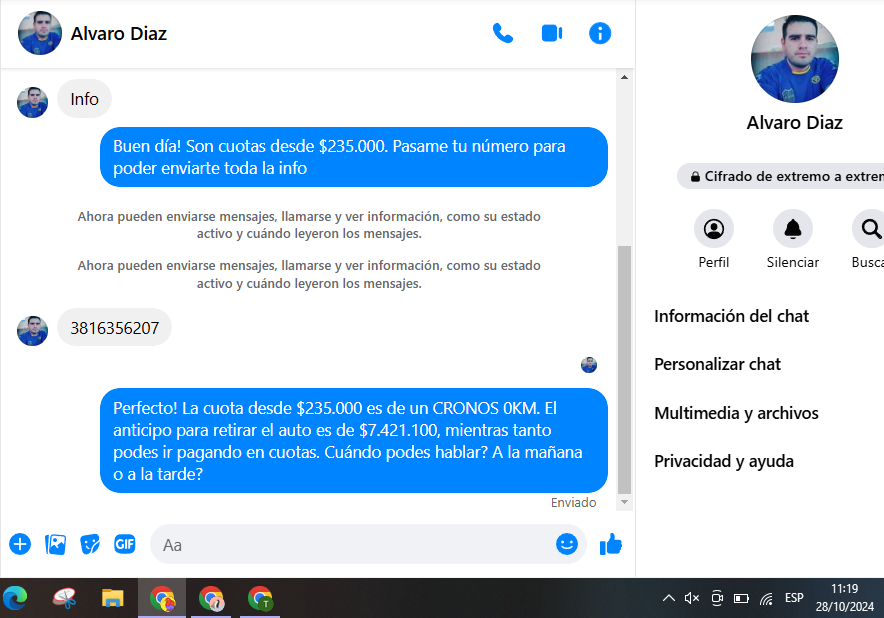Click the 'Buen día! Son cuotas' sent message
Image resolution: width=884 pixels, height=618 pixels.
click(353, 157)
